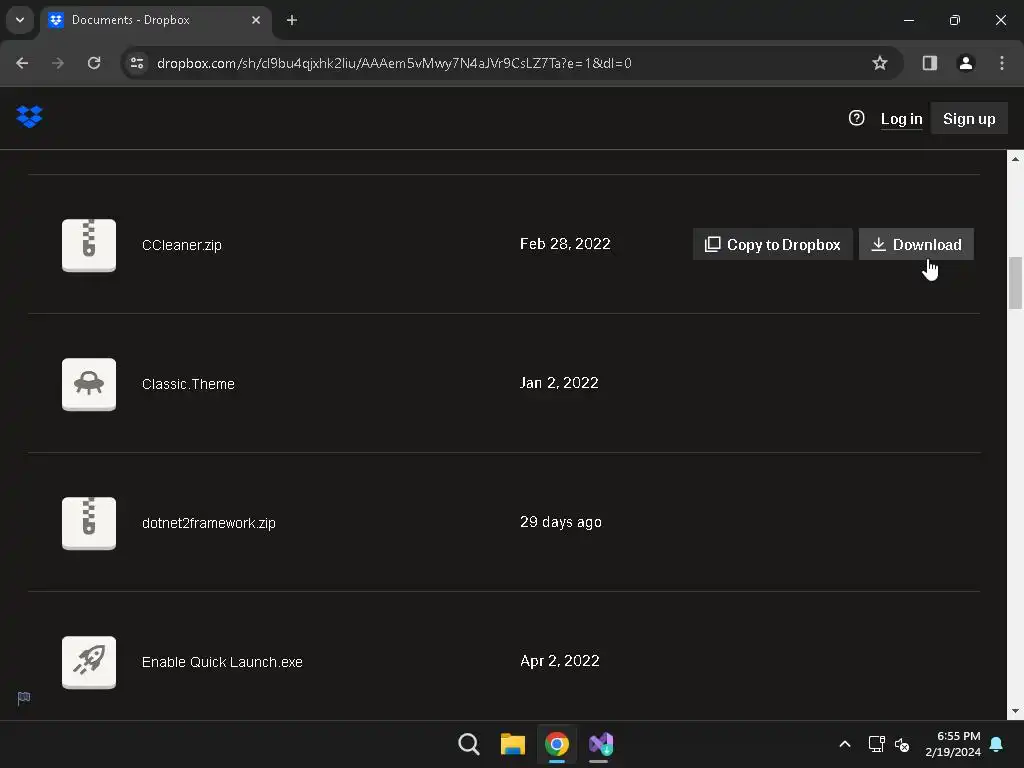Open Visual Studio Installer taskbar icon
1024x768 pixels.
601,744
